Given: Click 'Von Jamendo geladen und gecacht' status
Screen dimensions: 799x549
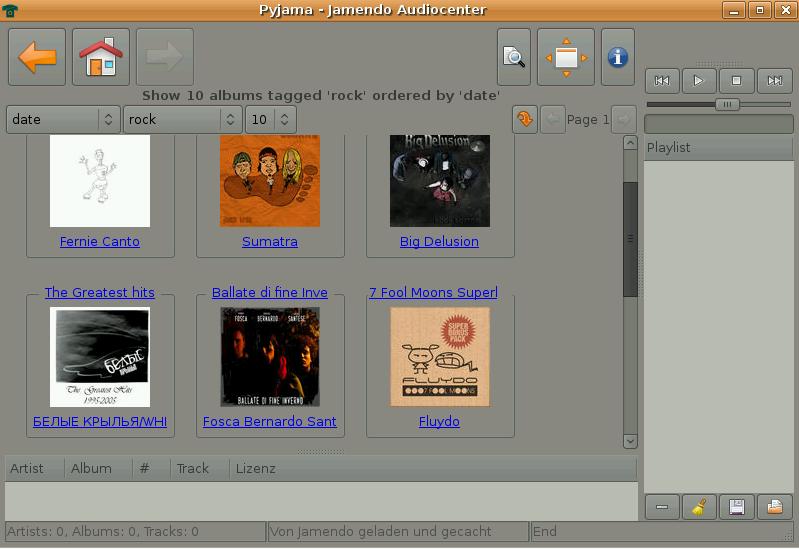Looking at the screenshot, I should coord(381,532).
